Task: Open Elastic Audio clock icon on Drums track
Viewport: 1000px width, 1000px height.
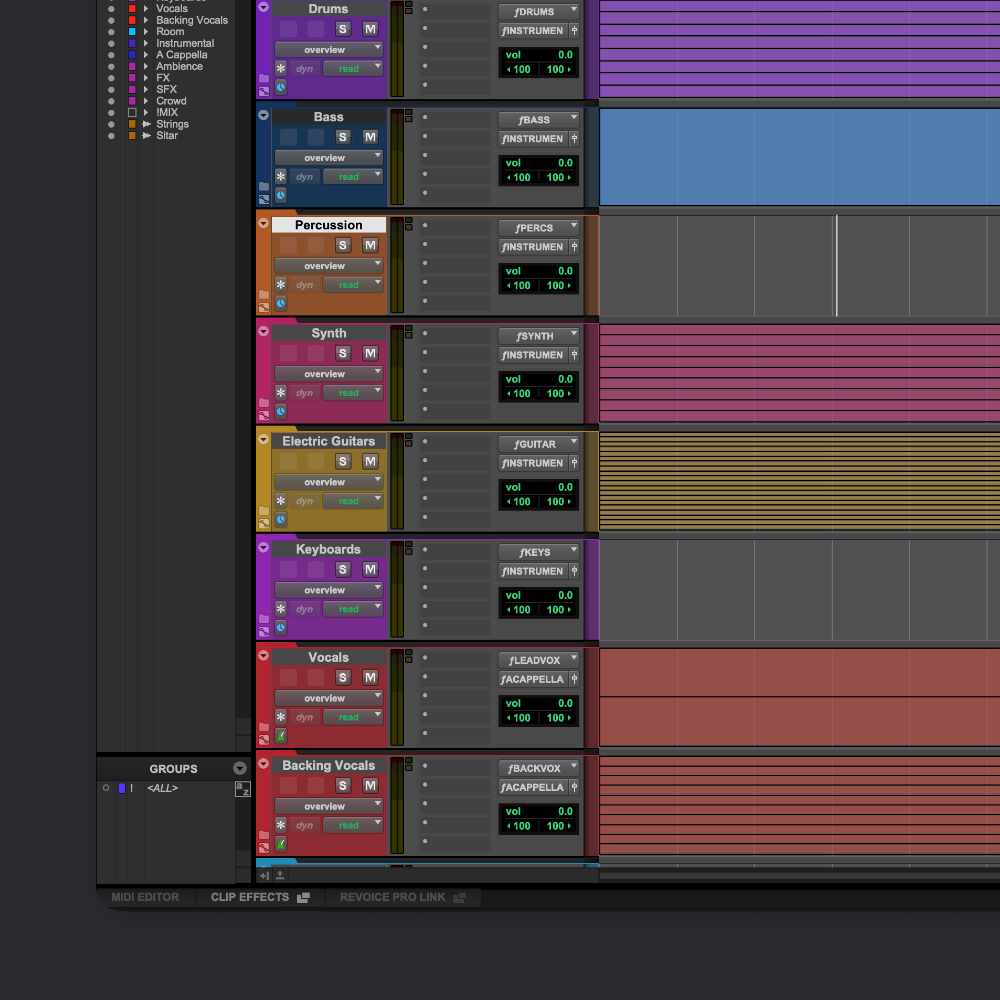Action: click(281, 89)
